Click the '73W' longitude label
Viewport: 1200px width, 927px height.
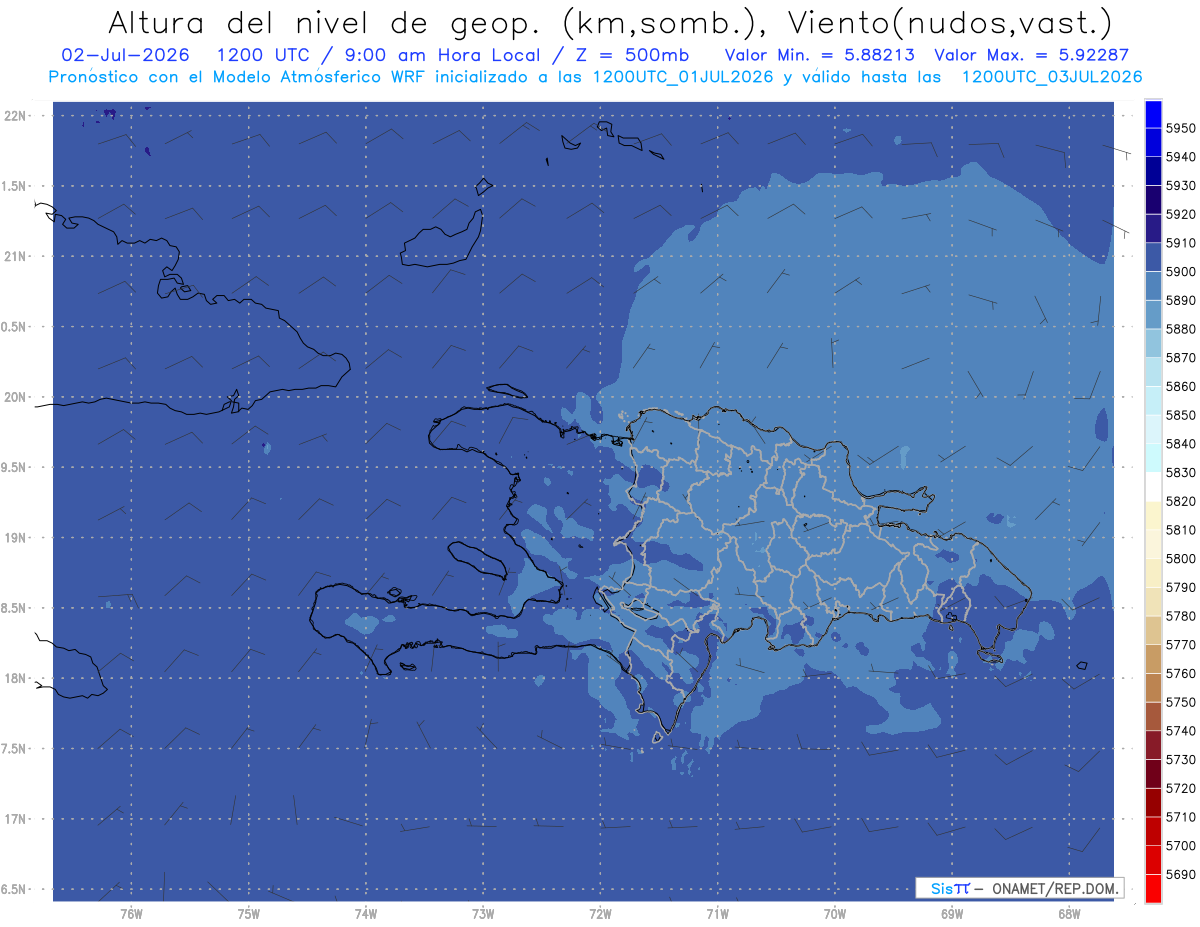point(483,914)
